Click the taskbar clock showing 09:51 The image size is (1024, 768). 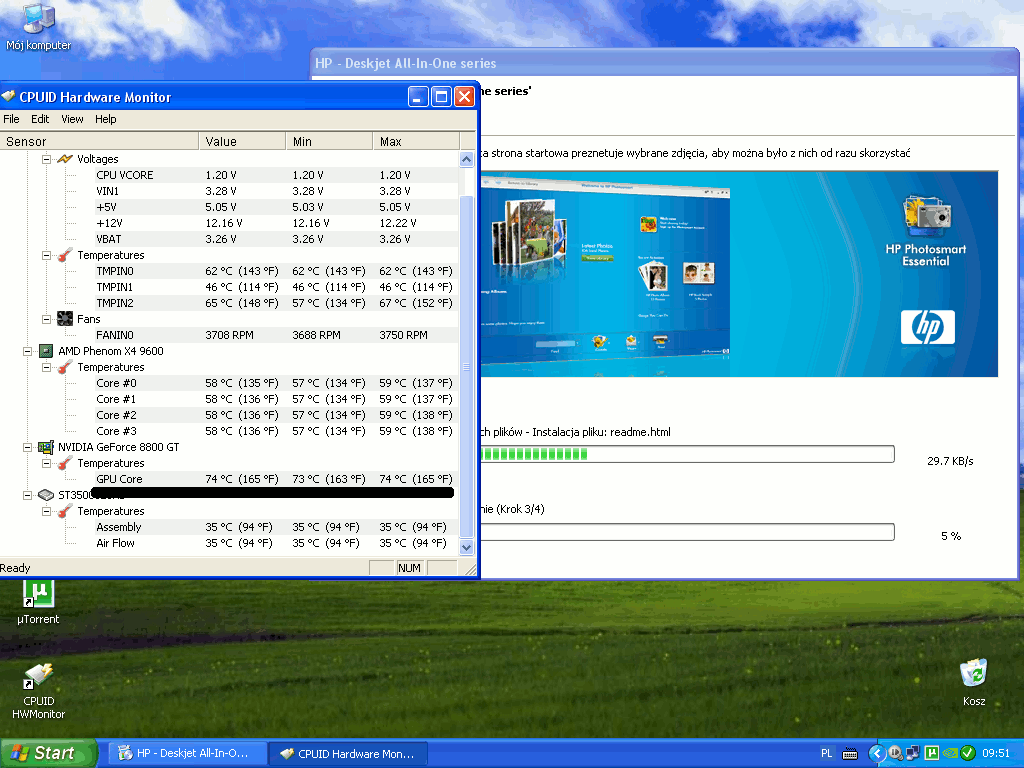(995, 753)
